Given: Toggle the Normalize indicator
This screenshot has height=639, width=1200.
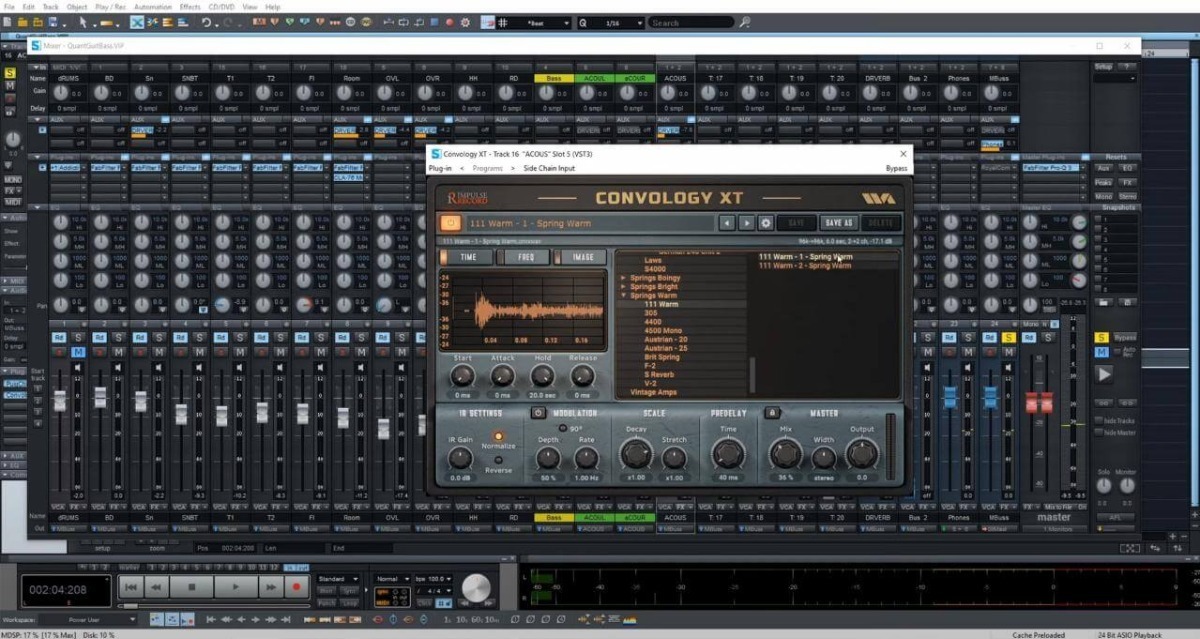Looking at the screenshot, I should tap(498, 436).
